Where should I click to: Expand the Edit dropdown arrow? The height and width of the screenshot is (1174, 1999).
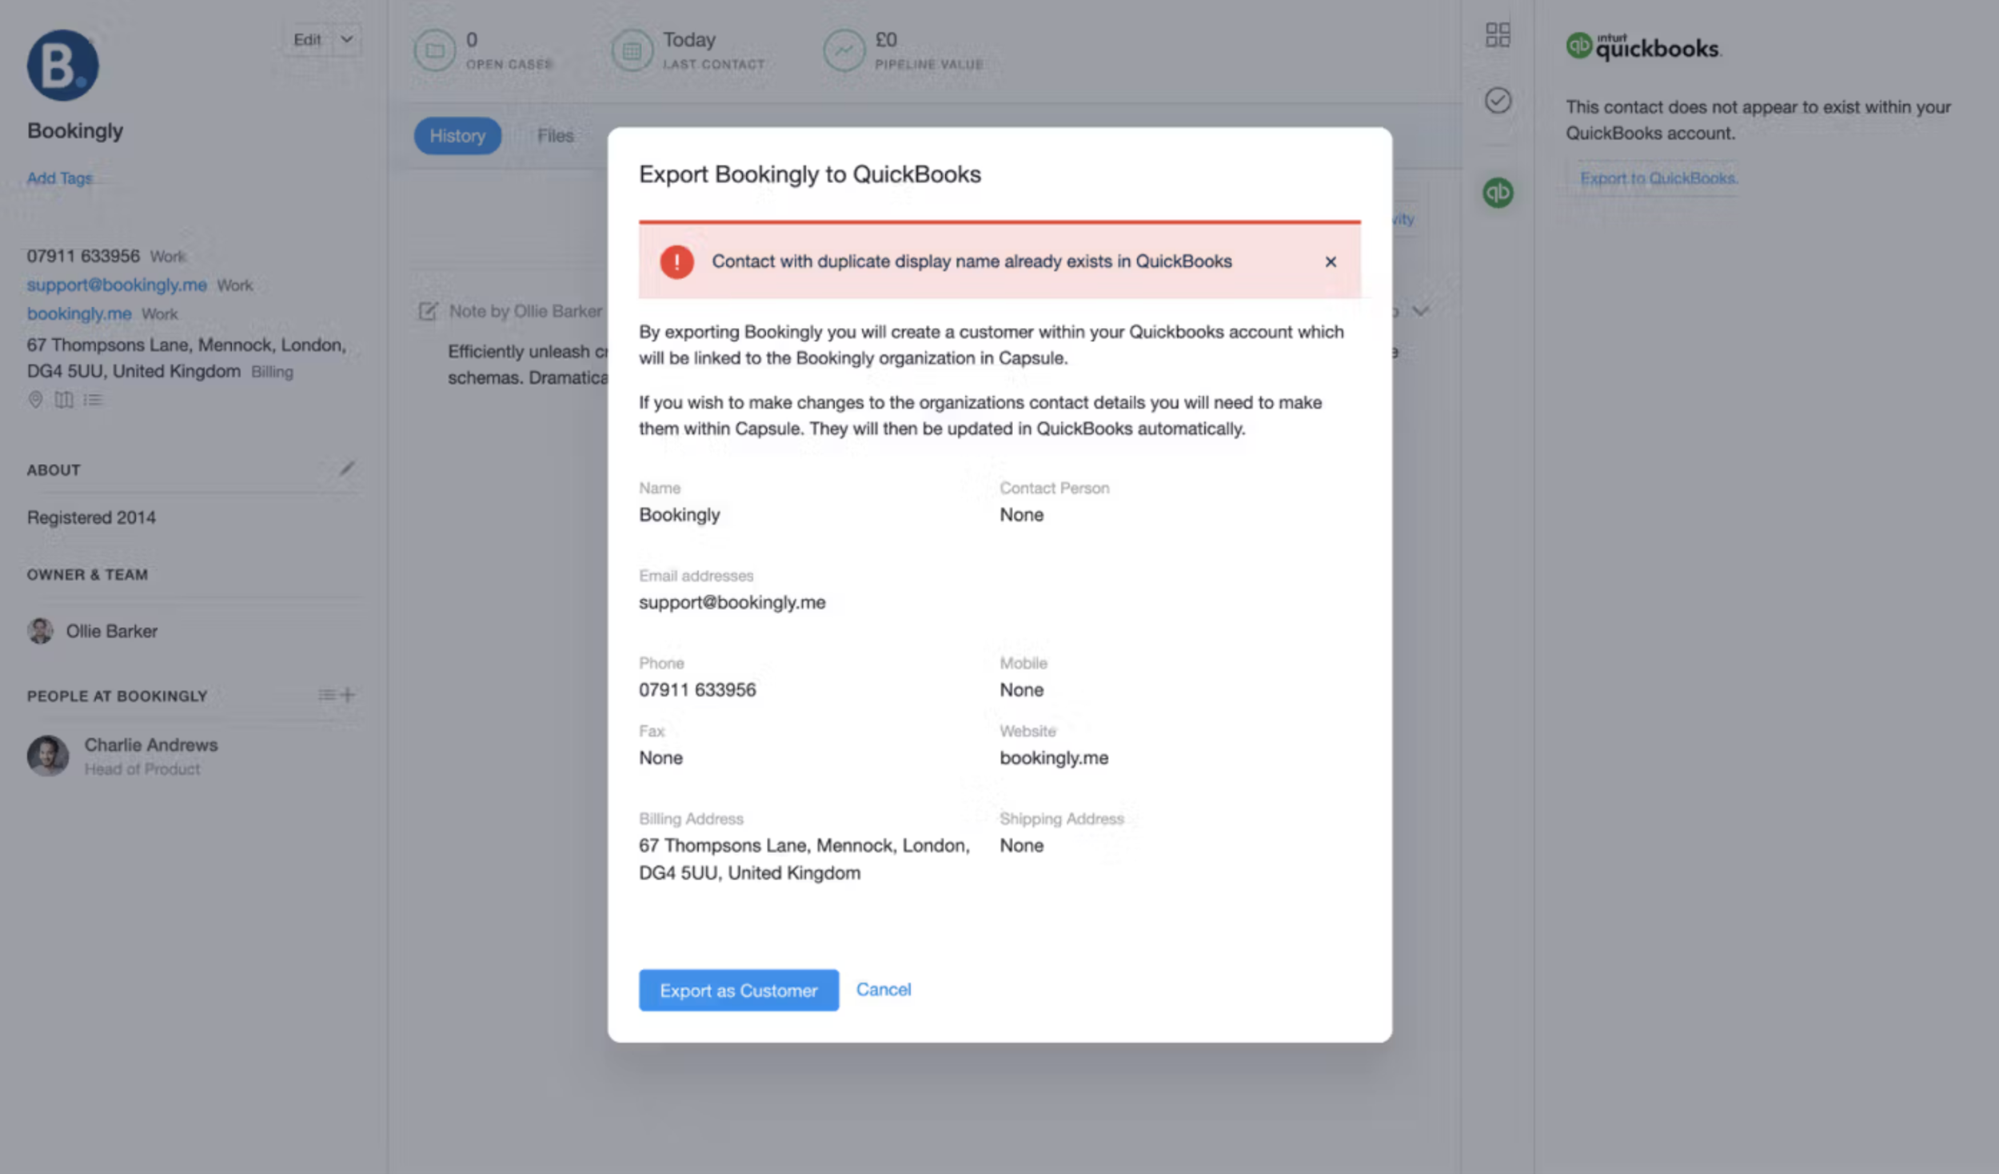(x=347, y=40)
